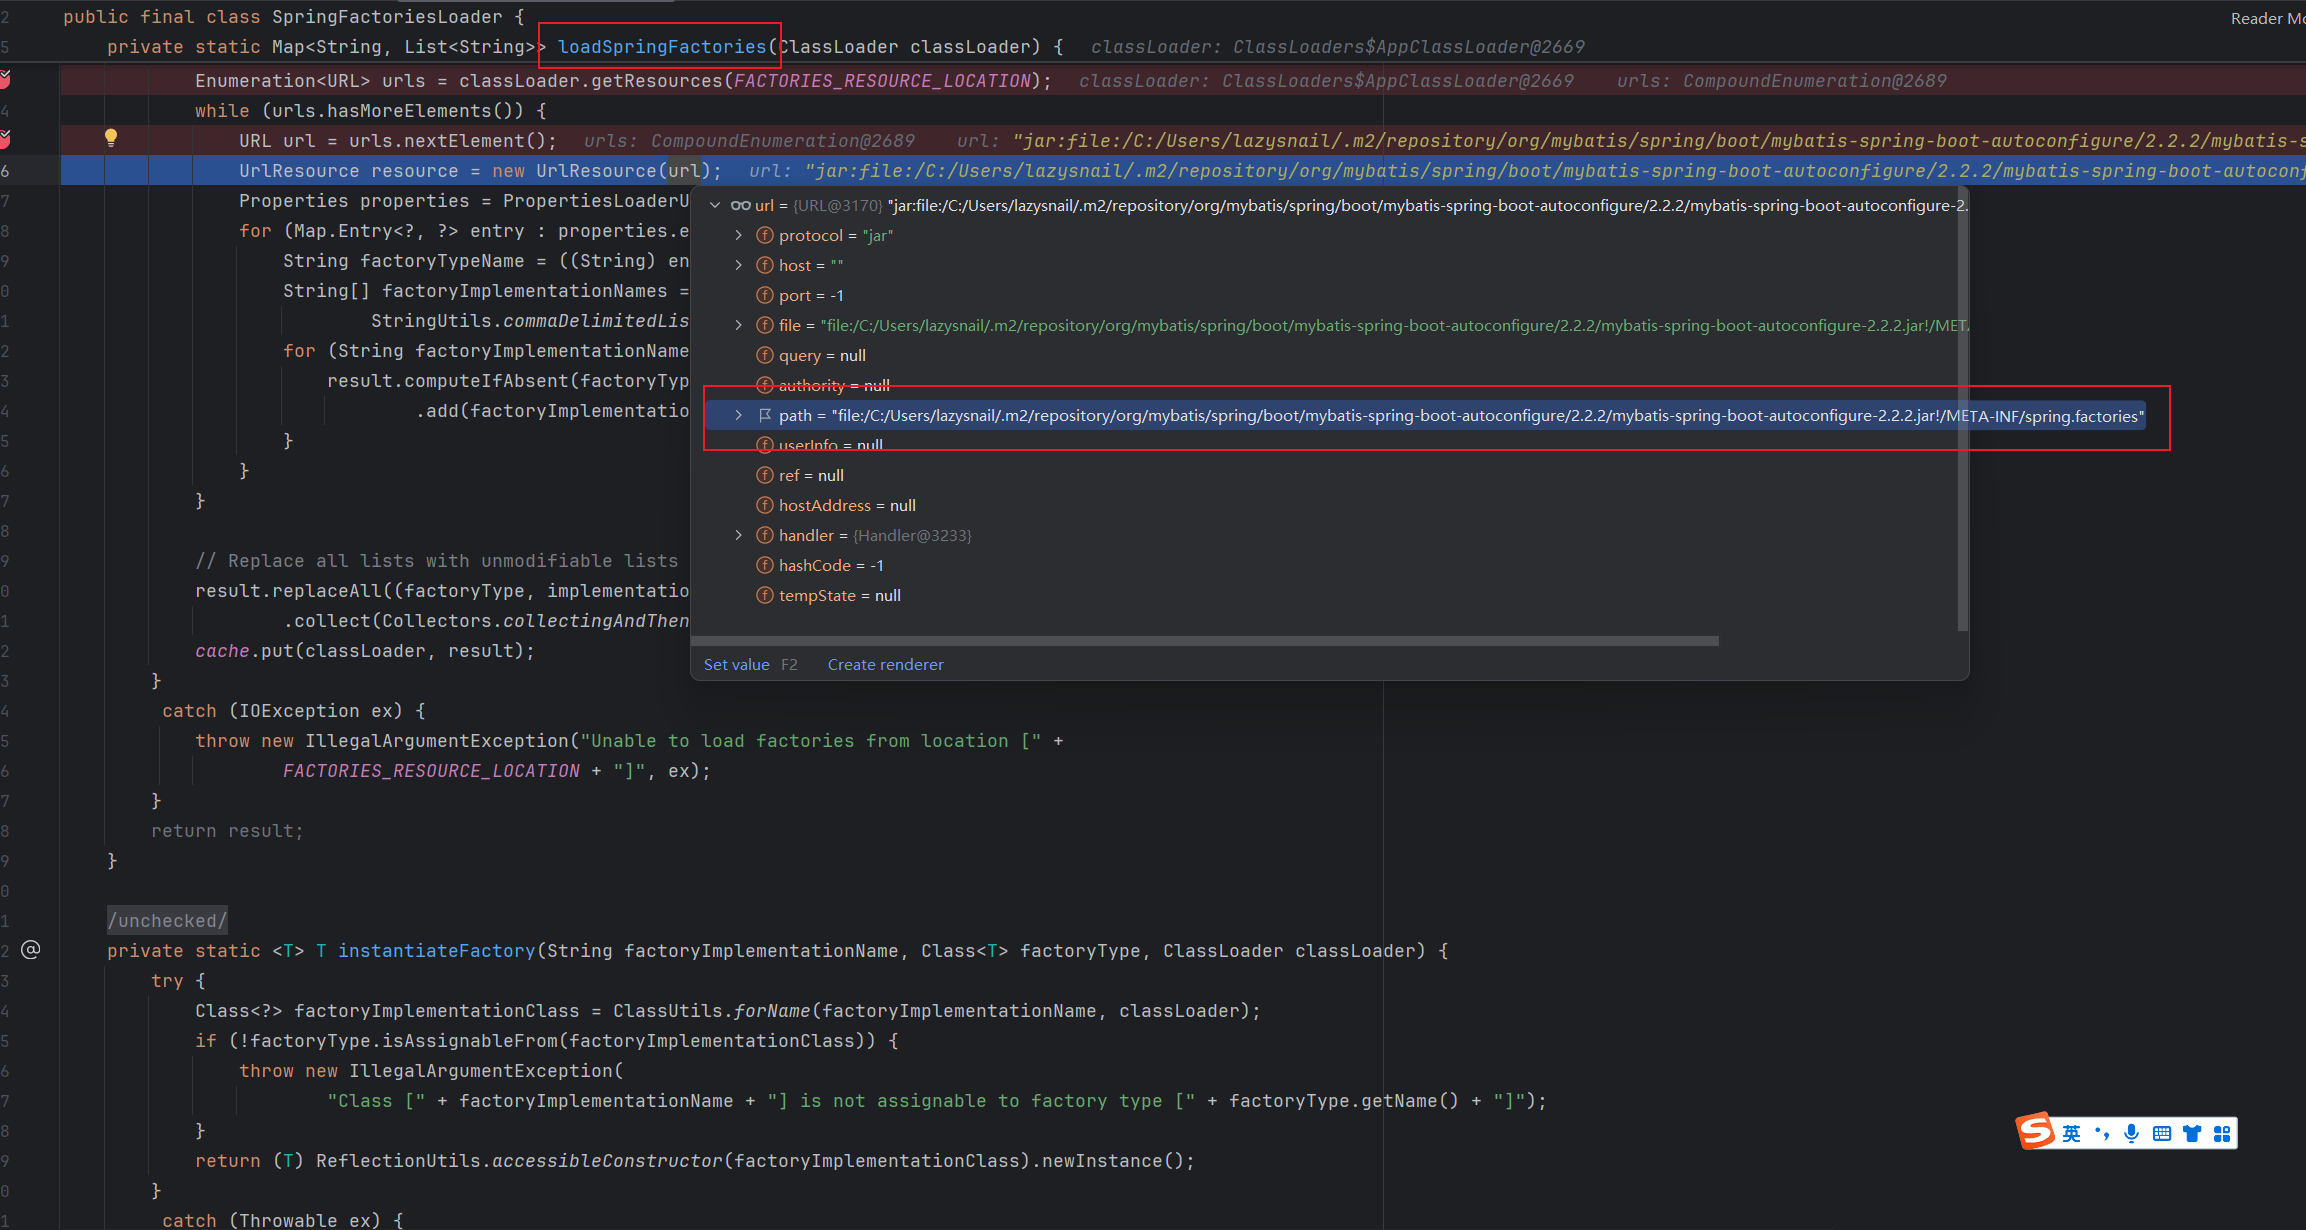Click the "return result;" statement

pyautogui.click(x=228, y=831)
